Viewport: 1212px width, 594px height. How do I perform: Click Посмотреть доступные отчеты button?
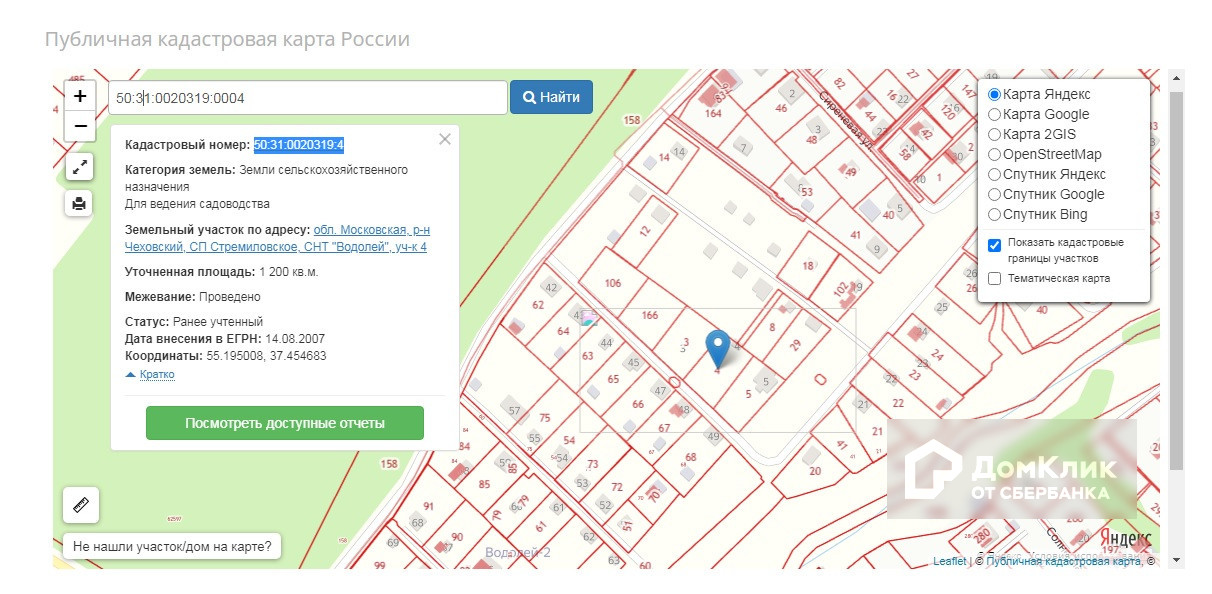click(285, 423)
